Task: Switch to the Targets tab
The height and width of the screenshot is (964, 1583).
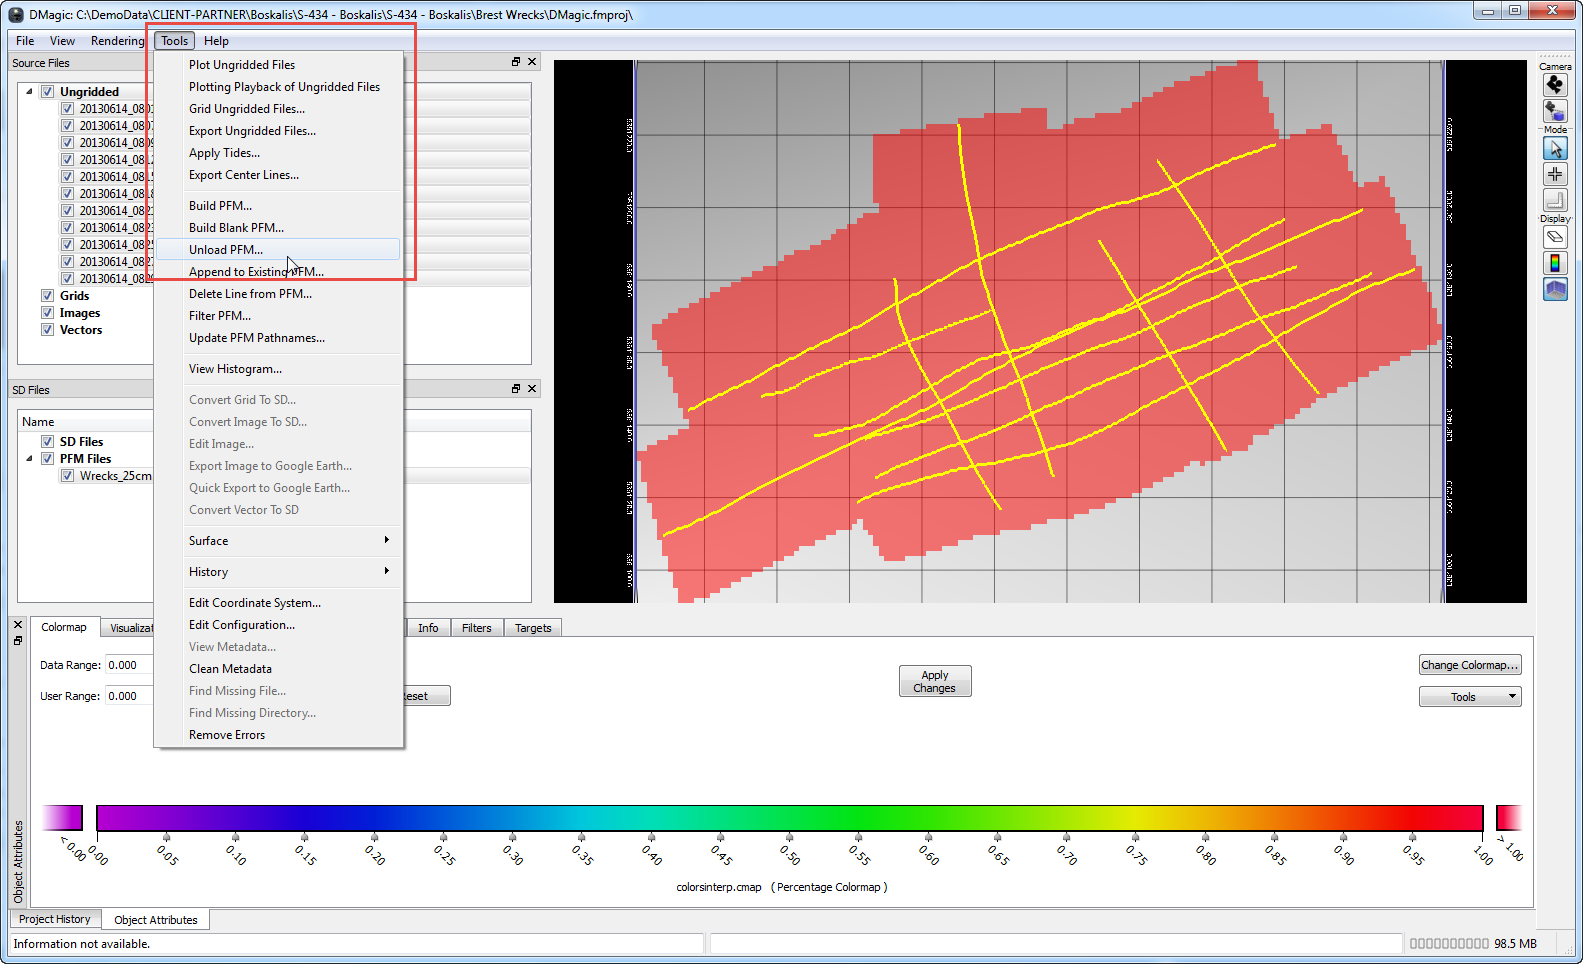Action: [x=533, y=628]
